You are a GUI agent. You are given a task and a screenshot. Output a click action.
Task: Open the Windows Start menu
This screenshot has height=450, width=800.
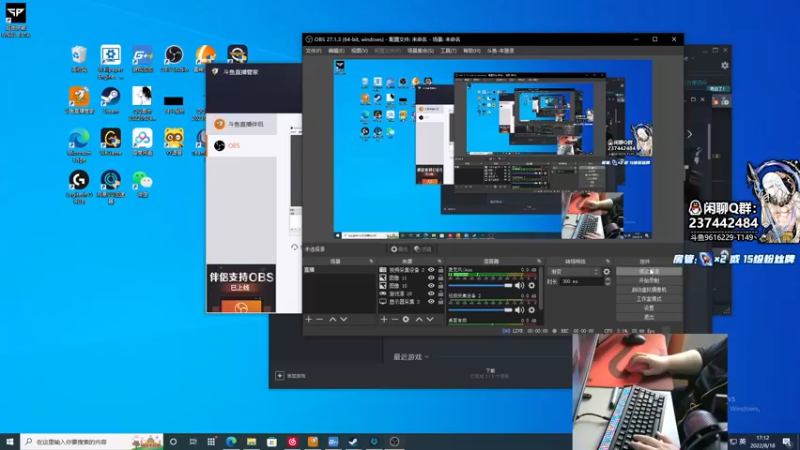[x=10, y=441]
